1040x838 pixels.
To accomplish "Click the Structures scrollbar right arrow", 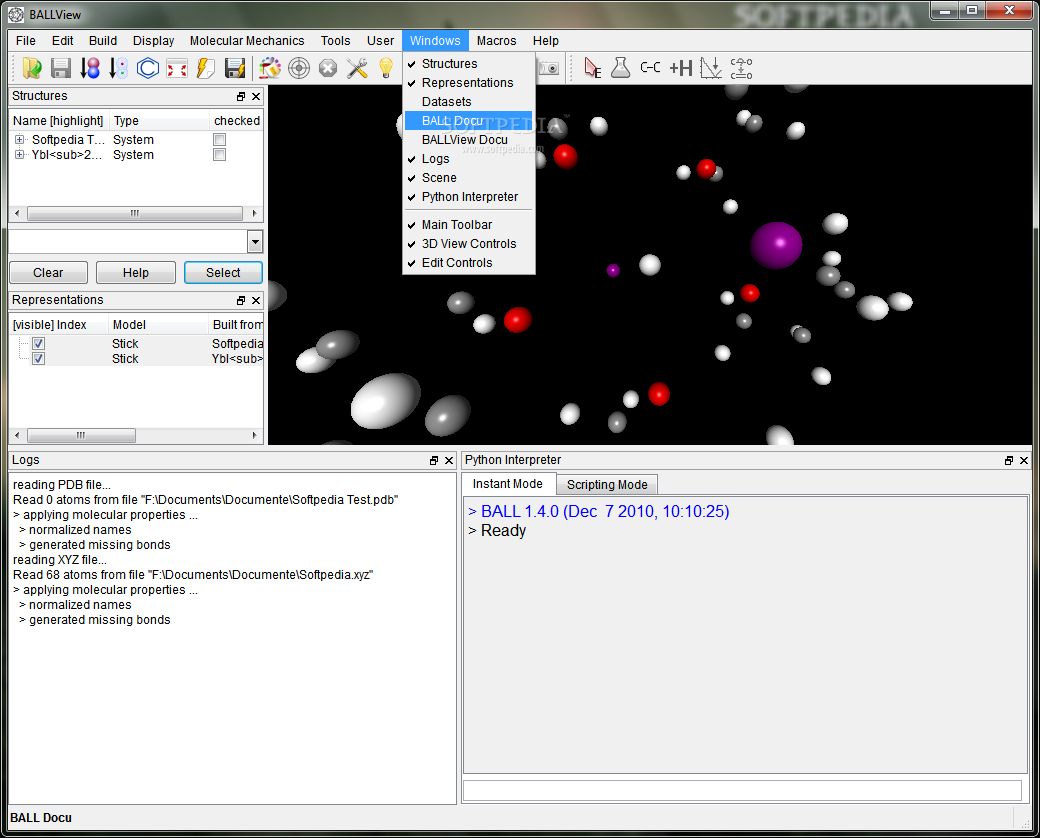I will [254, 214].
